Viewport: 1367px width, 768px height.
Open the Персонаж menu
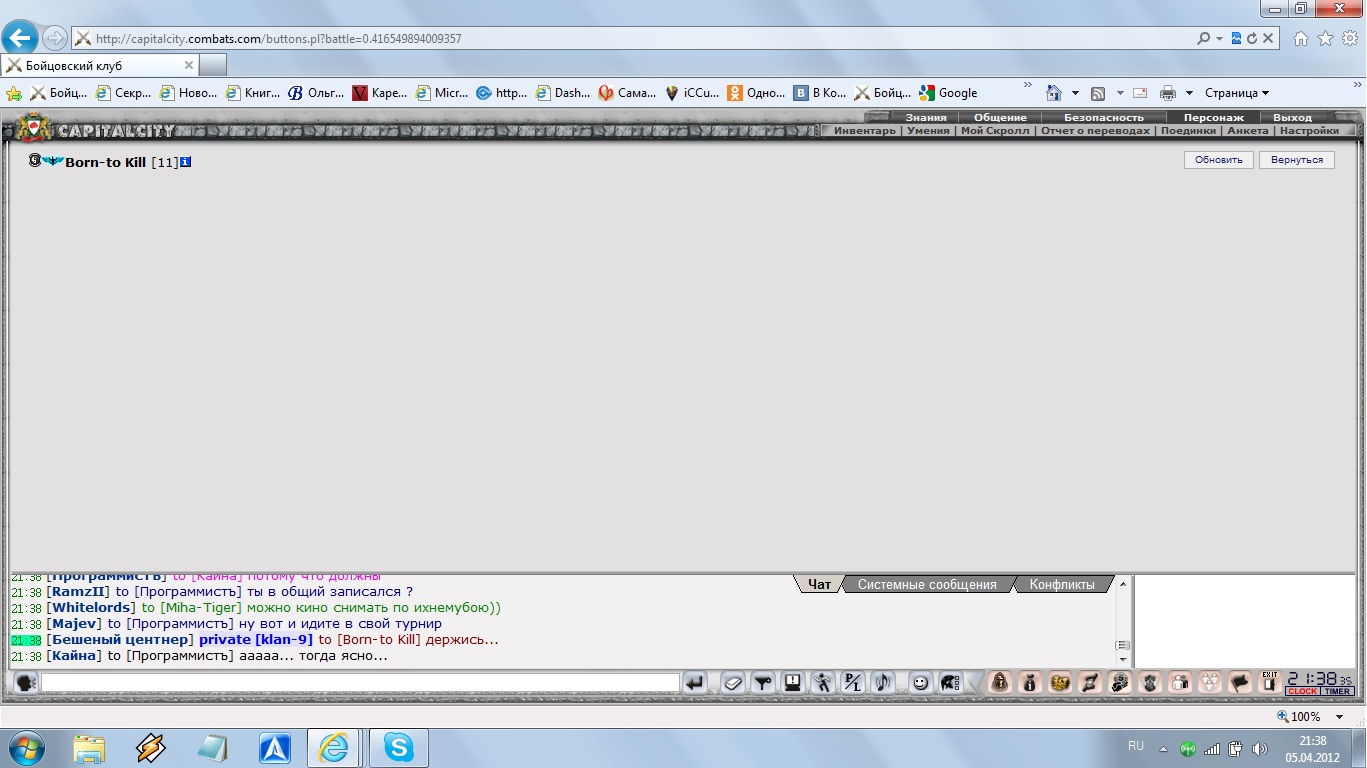(1214, 117)
